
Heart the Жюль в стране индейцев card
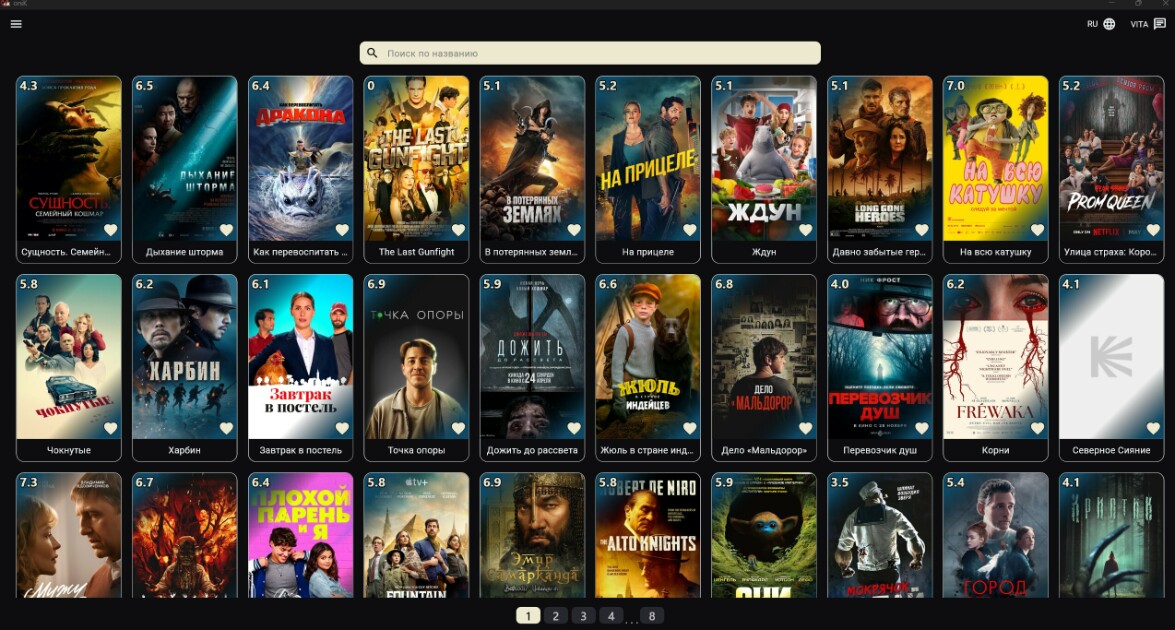pos(690,428)
